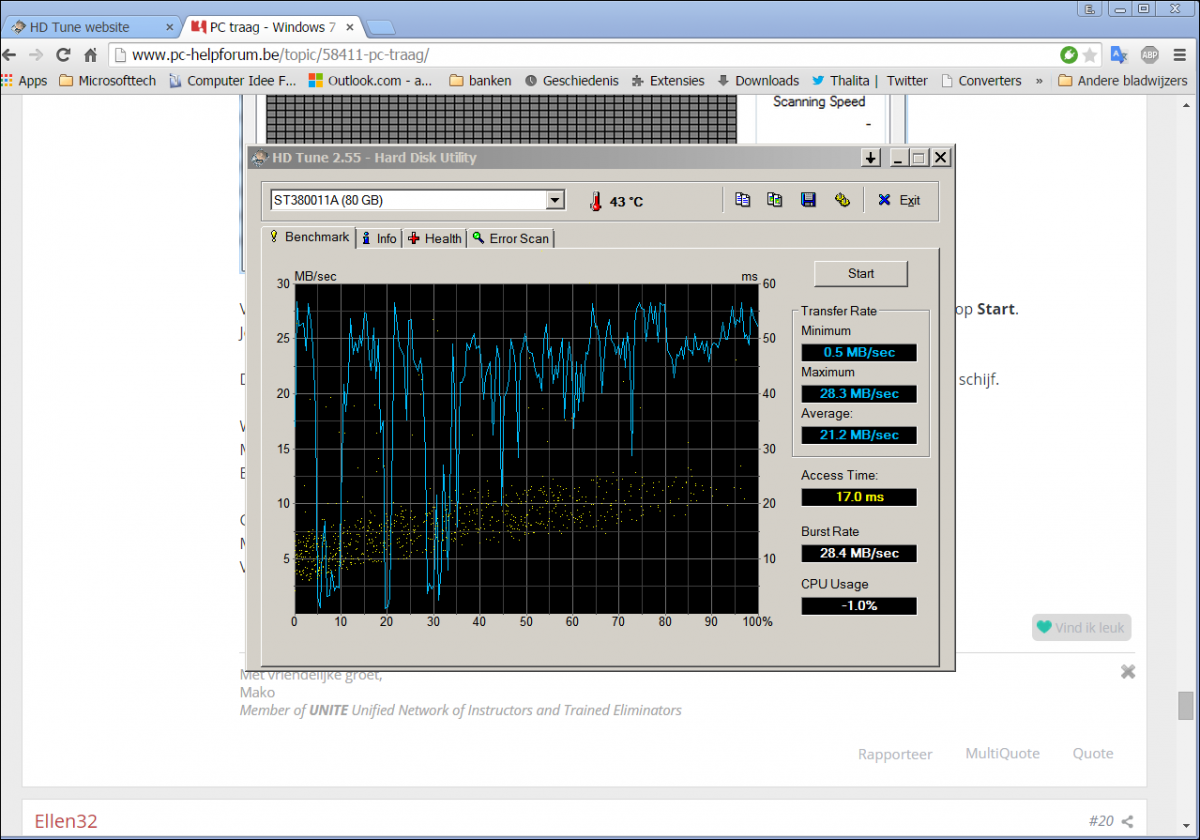1200x840 pixels.
Task: Click the browser vertical scrollbar thumb
Action: (x=1185, y=705)
